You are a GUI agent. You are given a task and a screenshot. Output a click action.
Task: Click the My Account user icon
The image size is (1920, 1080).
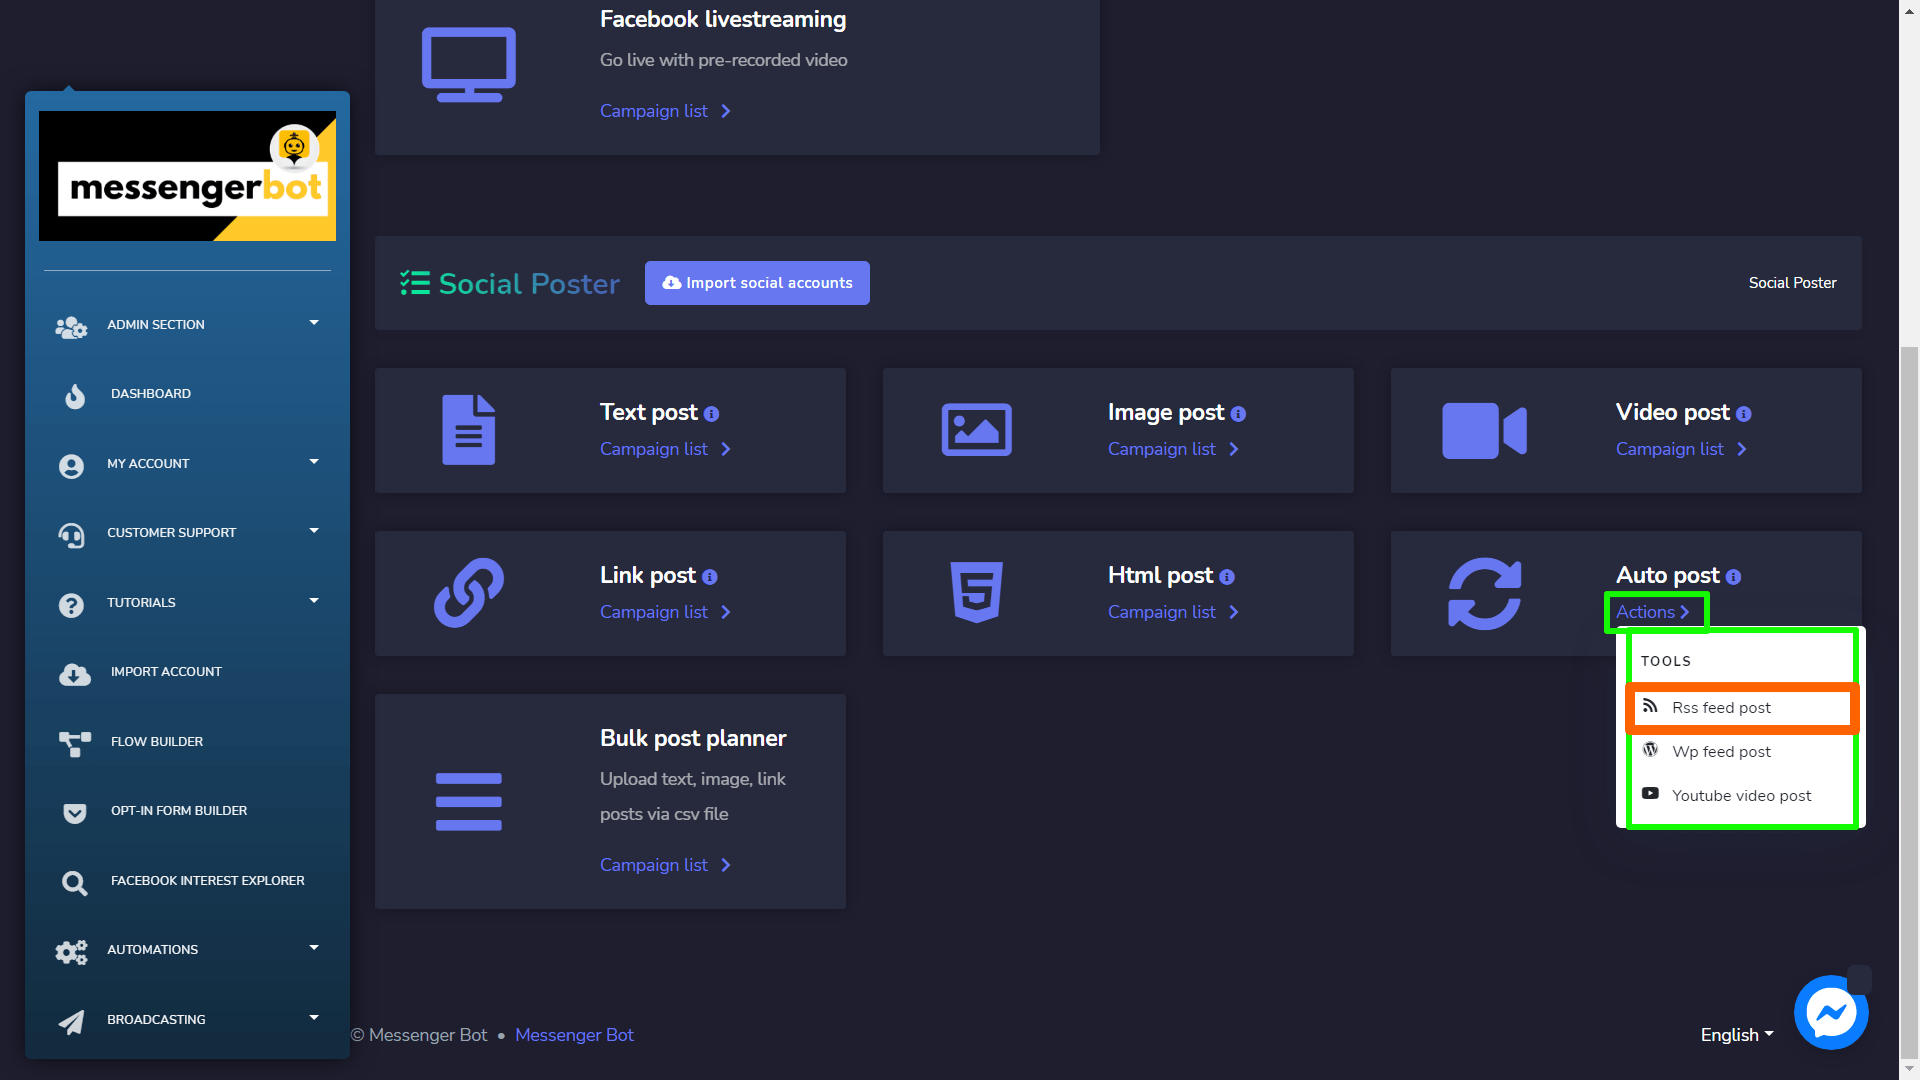click(x=71, y=466)
